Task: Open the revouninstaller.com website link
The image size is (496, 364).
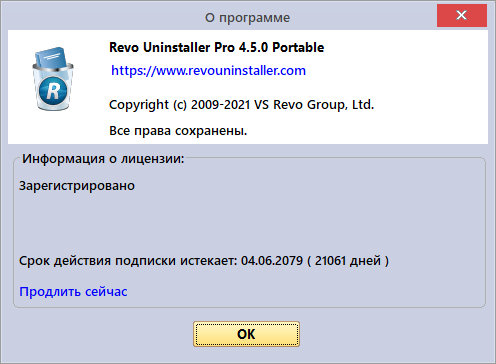Action: (208, 70)
